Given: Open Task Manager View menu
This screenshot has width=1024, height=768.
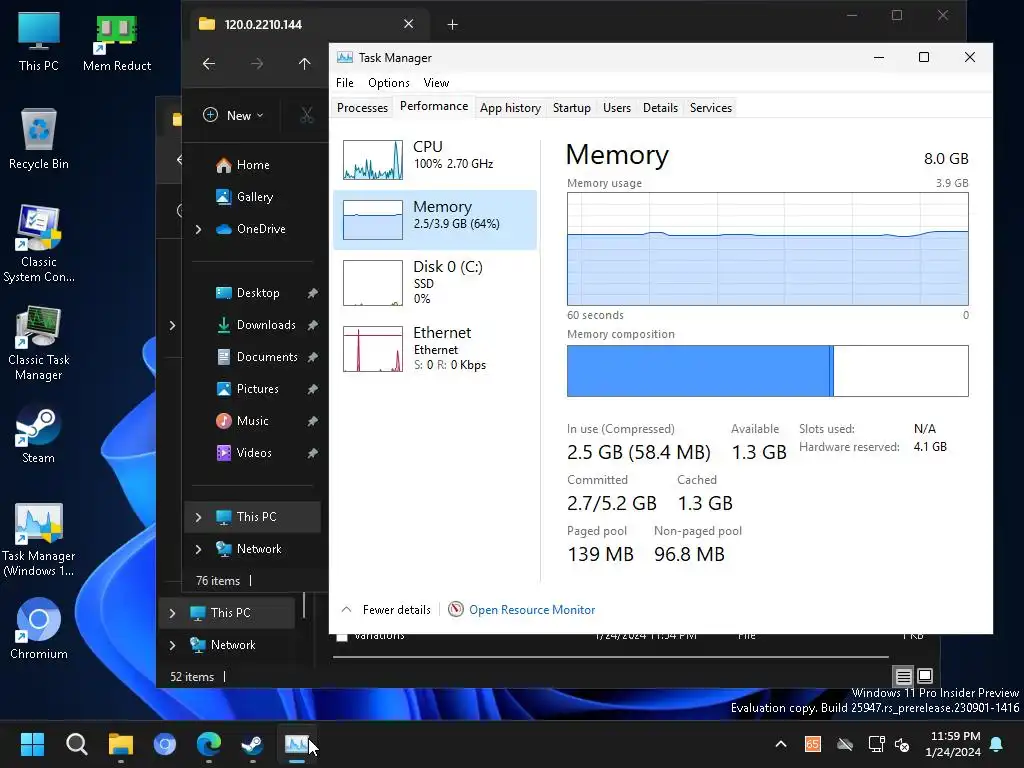Looking at the screenshot, I should pos(436,83).
